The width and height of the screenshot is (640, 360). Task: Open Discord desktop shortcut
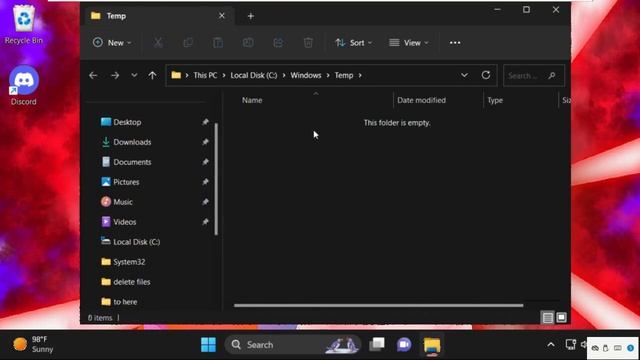(x=24, y=86)
